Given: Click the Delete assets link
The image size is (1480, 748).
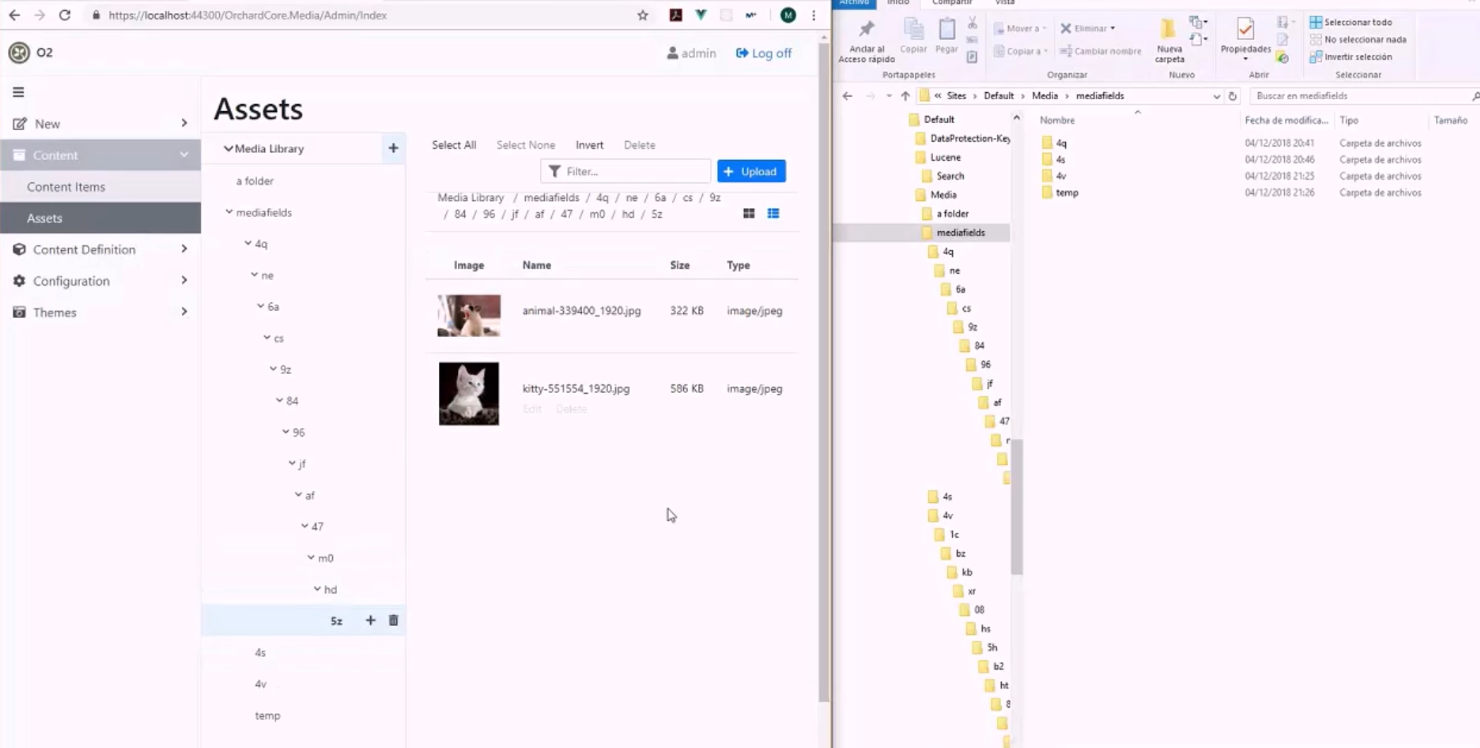Looking at the screenshot, I should coord(639,145).
